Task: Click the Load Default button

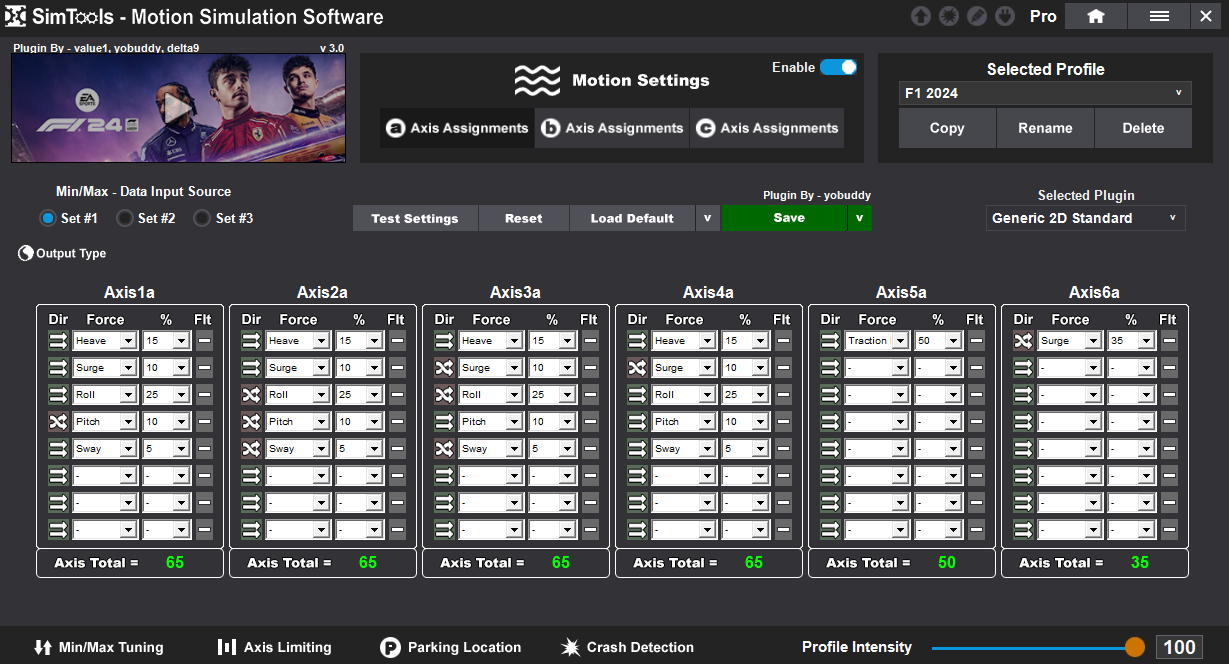Action: (632, 218)
